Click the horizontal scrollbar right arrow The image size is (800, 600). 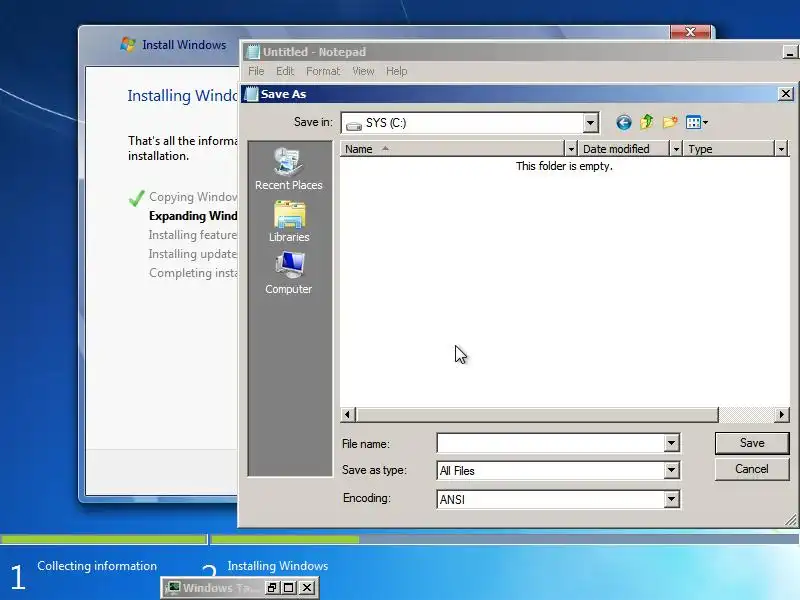coord(781,415)
